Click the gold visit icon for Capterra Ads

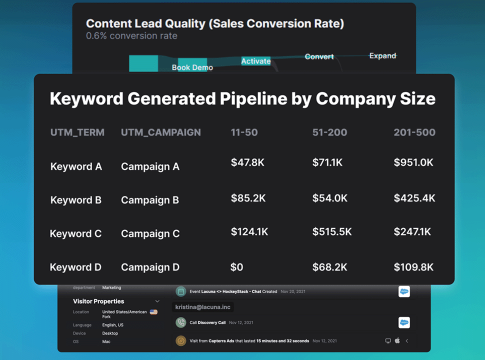(181, 341)
